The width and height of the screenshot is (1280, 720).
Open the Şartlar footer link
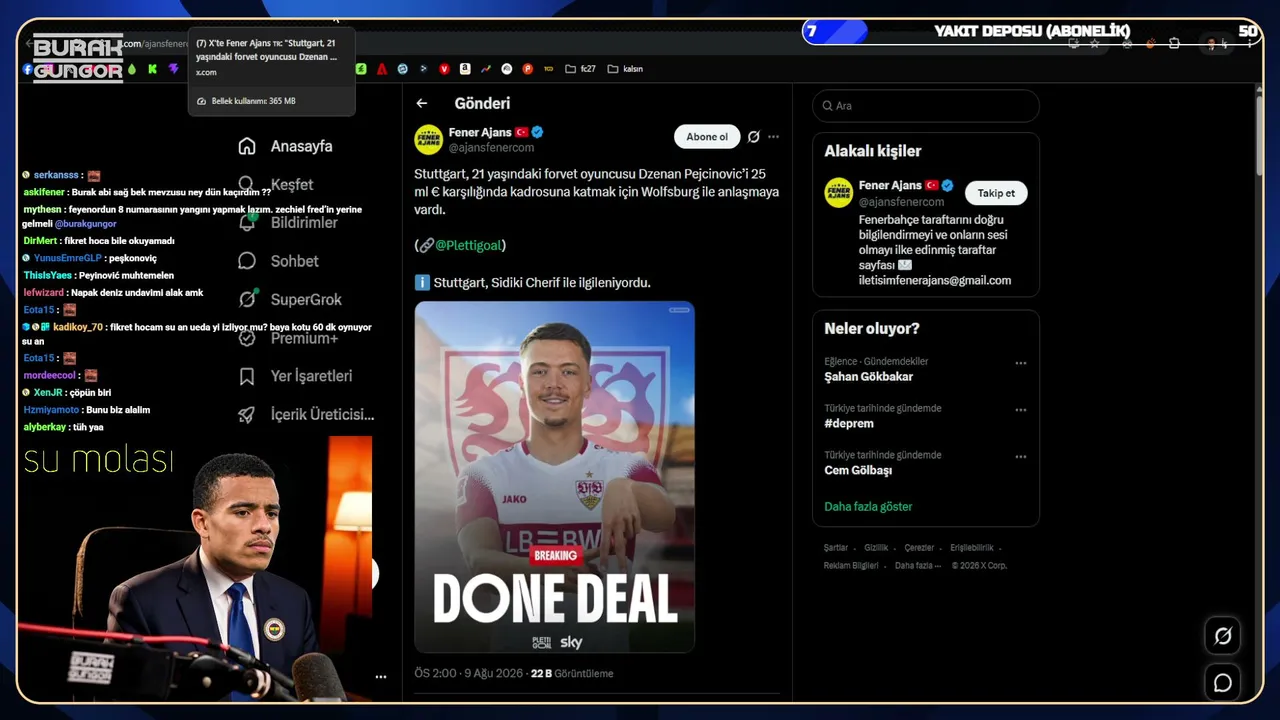(x=836, y=548)
